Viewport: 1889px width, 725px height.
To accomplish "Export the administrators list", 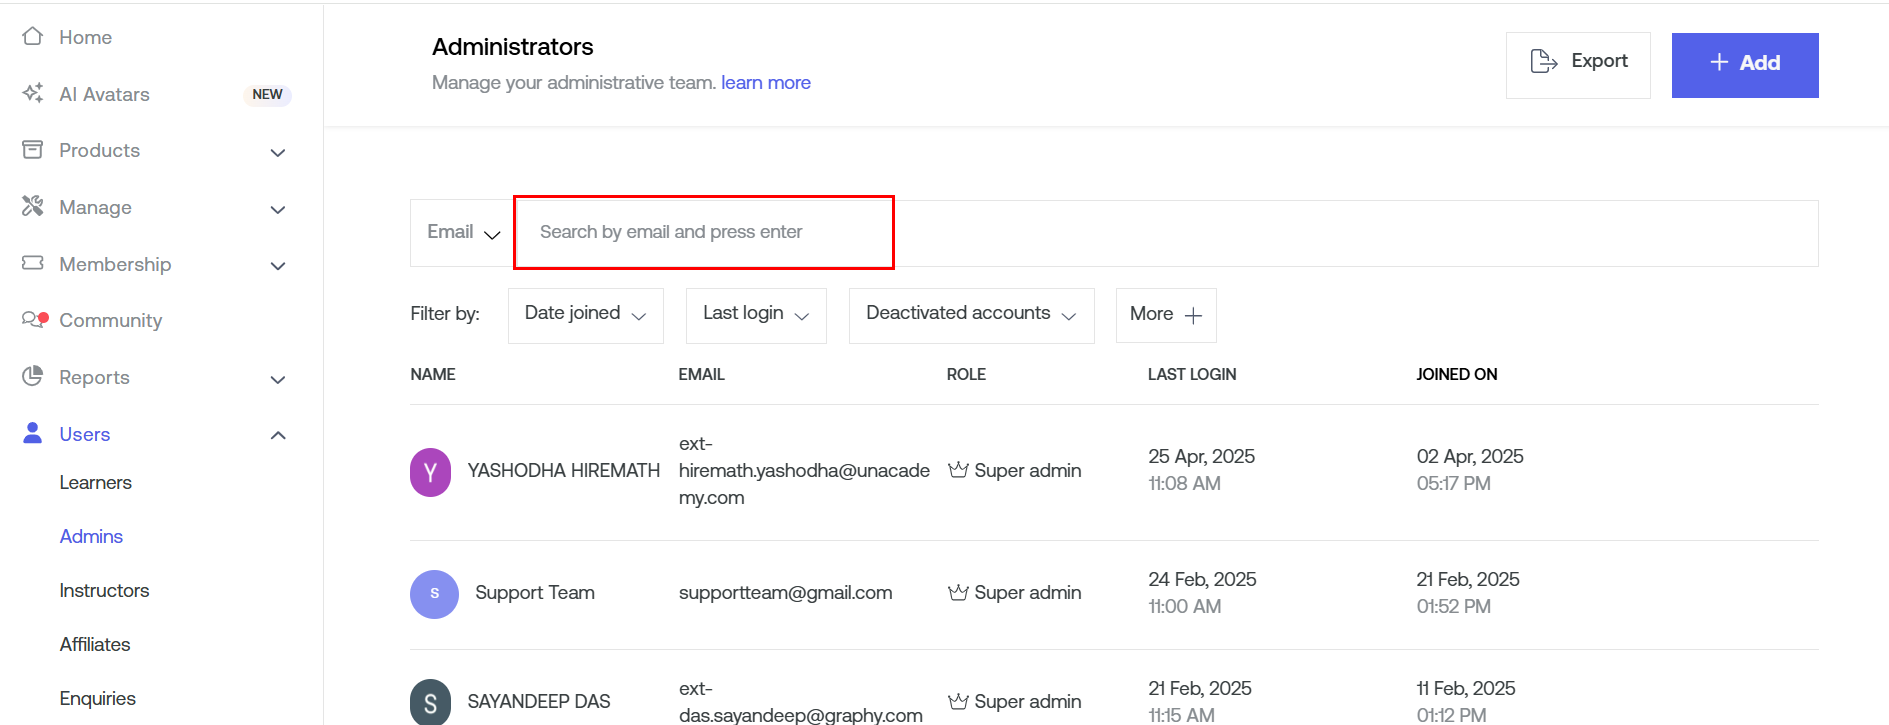I will [1578, 64].
